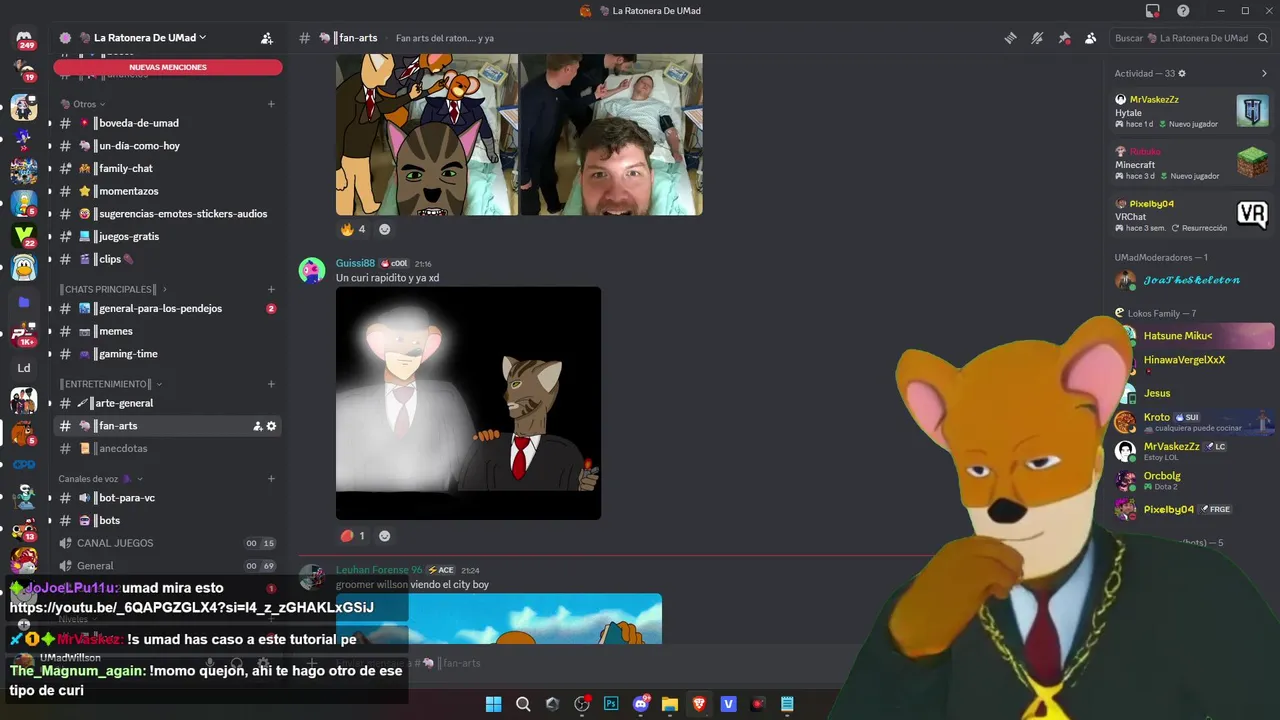Open the hospital selfie photo attachment

[x=611, y=134]
